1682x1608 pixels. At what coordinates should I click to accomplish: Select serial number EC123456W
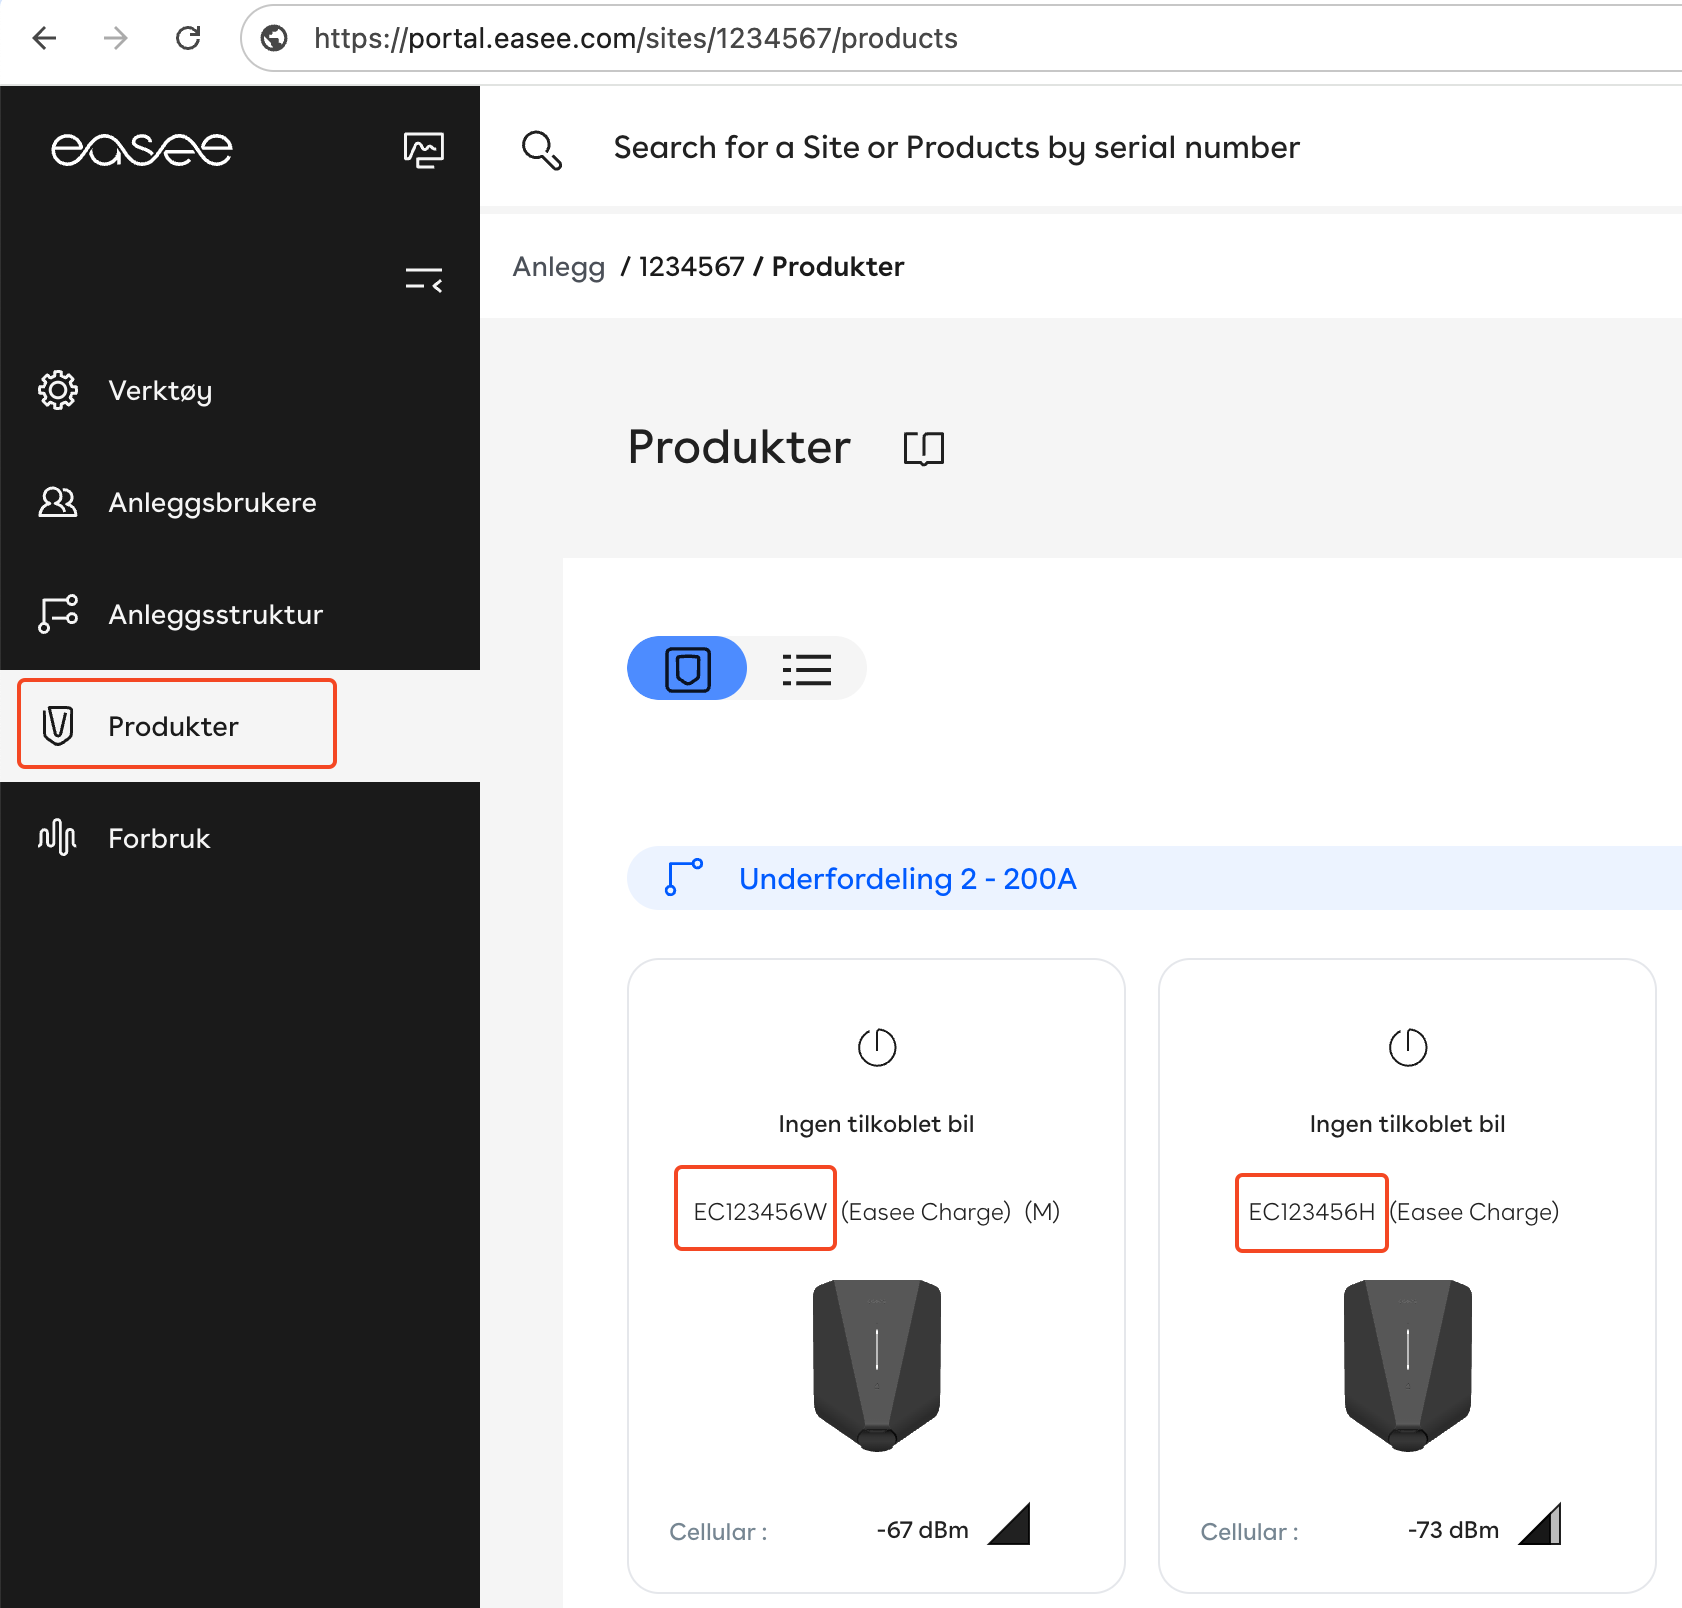[759, 1212]
